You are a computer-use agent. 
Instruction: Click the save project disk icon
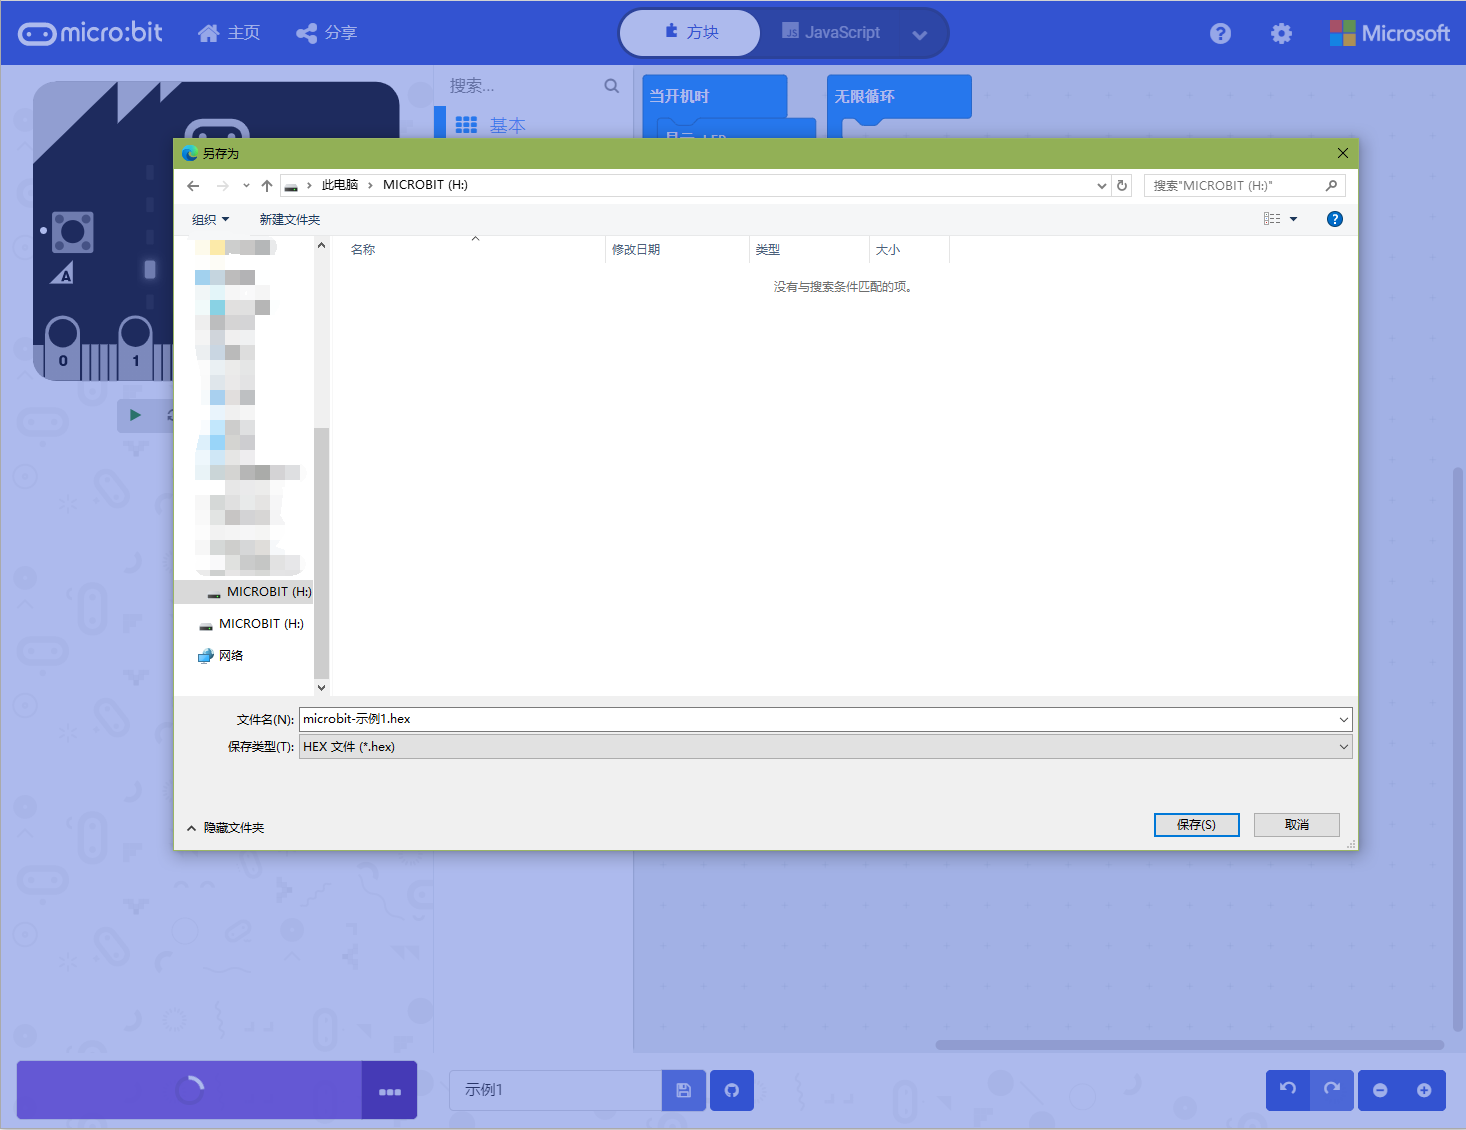(684, 1090)
